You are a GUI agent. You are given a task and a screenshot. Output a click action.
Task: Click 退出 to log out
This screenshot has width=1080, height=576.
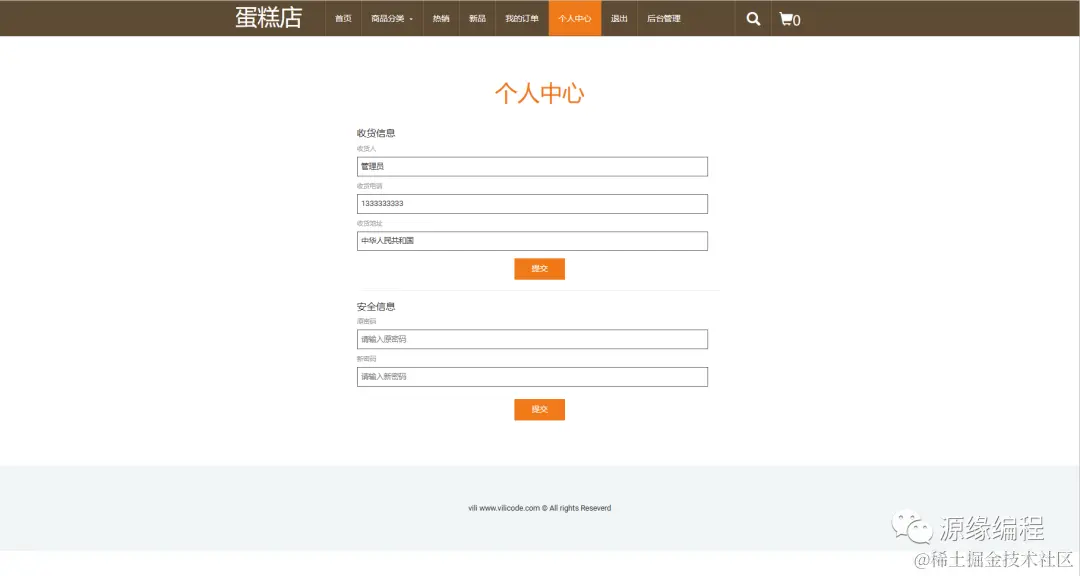point(619,19)
